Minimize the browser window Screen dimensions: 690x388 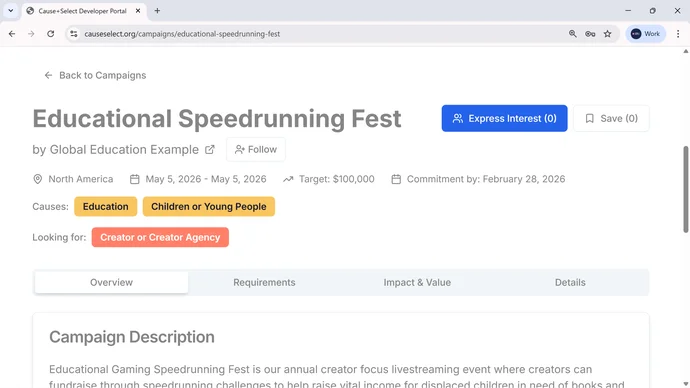click(x=628, y=11)
